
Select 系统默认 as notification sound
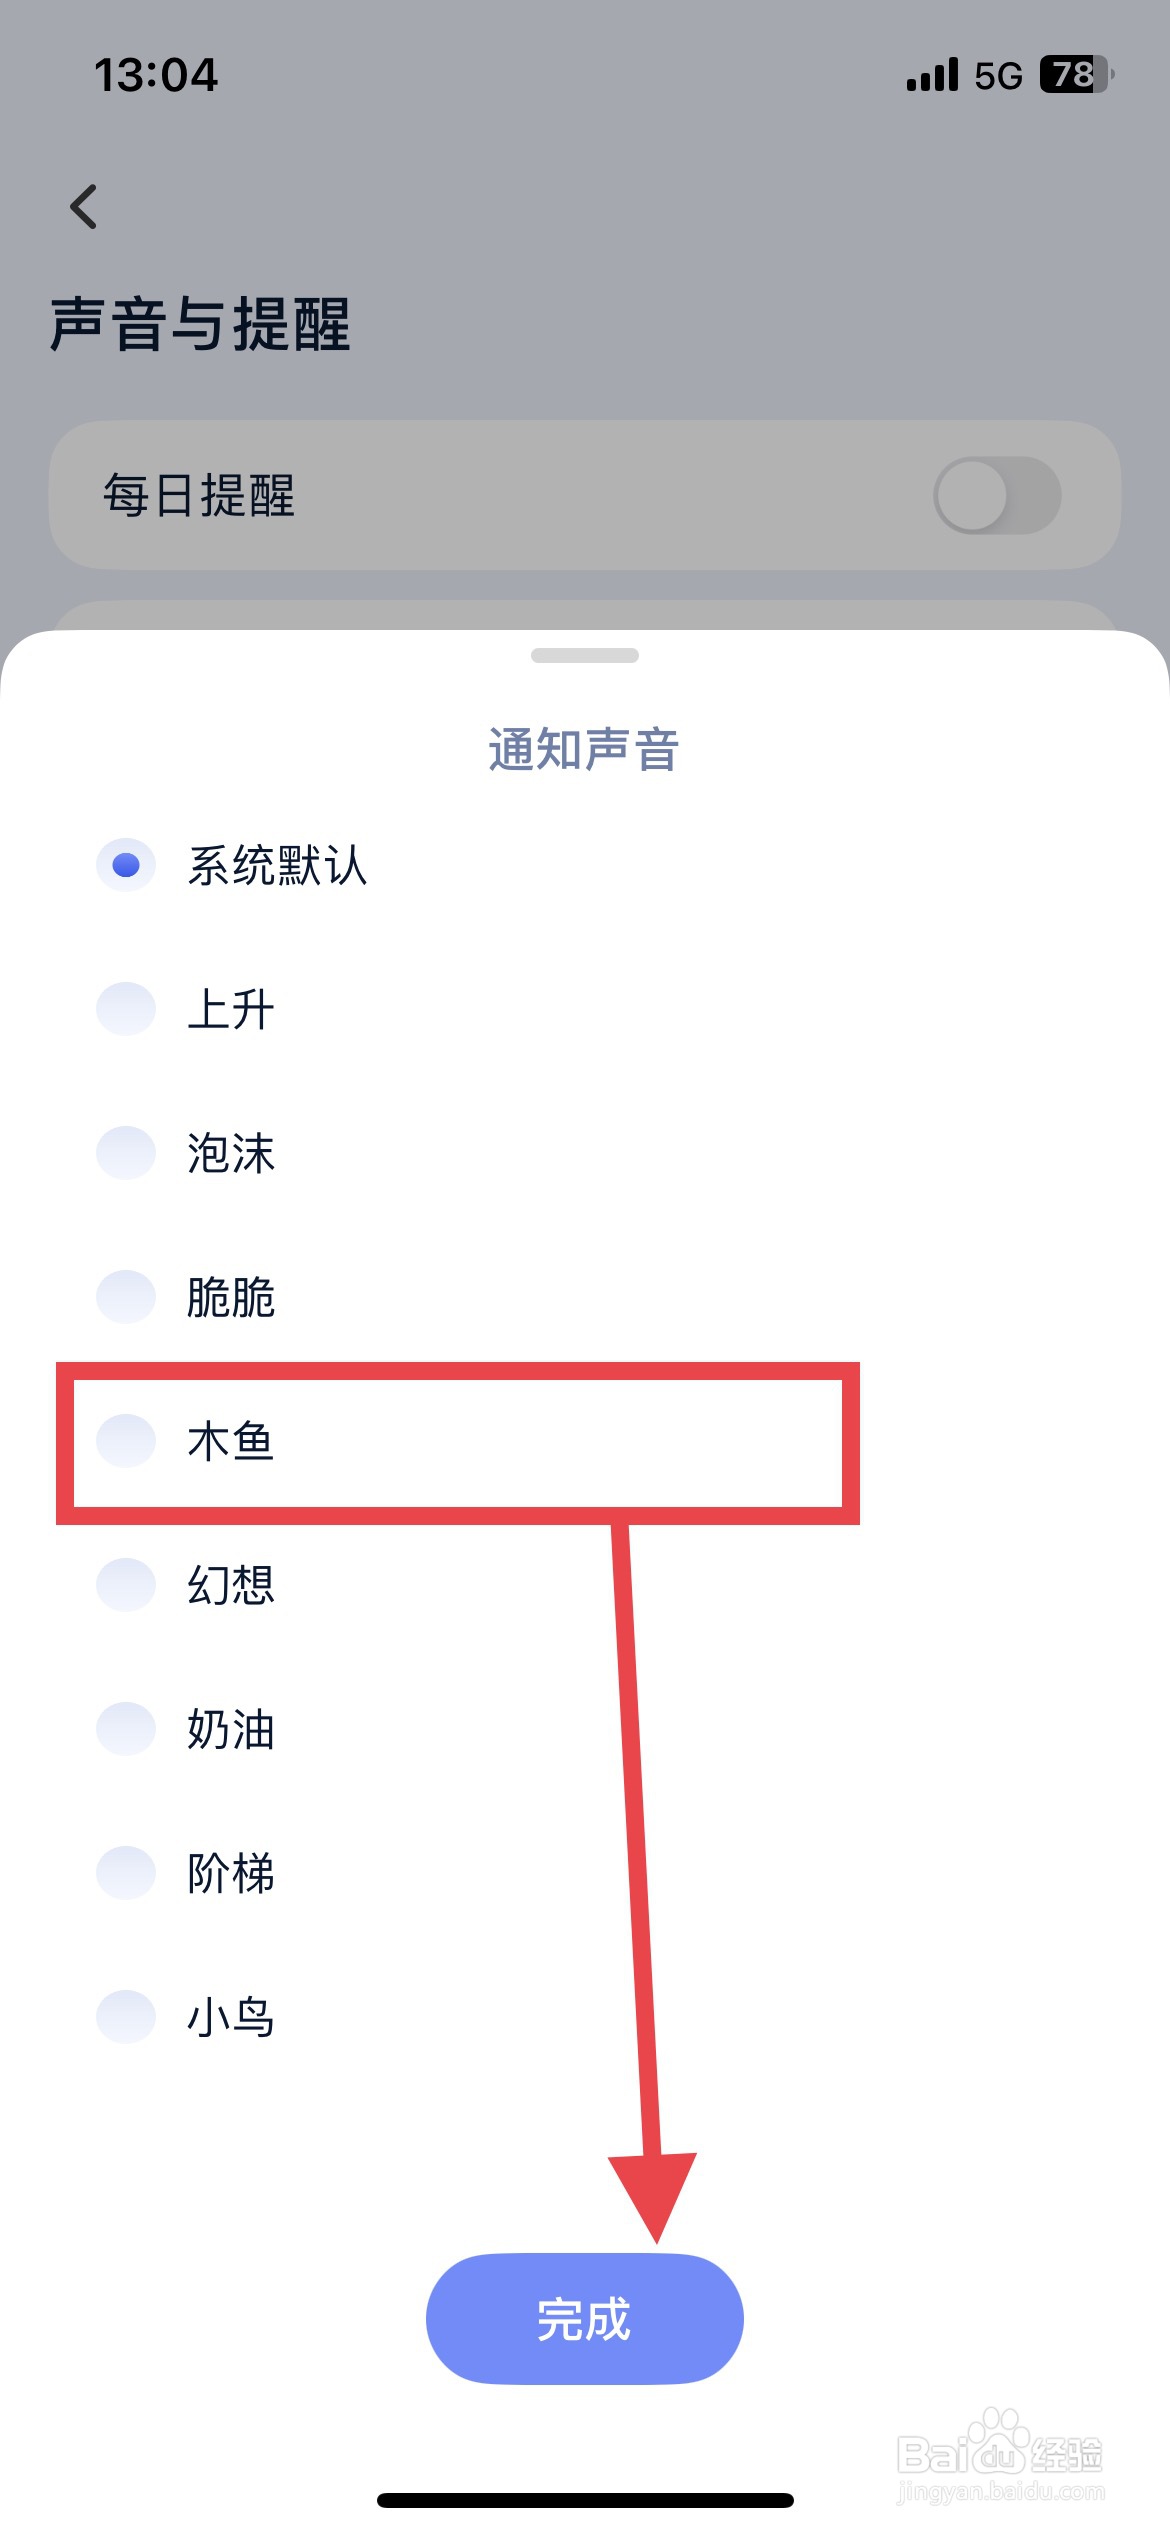click(x=278, y=867)
